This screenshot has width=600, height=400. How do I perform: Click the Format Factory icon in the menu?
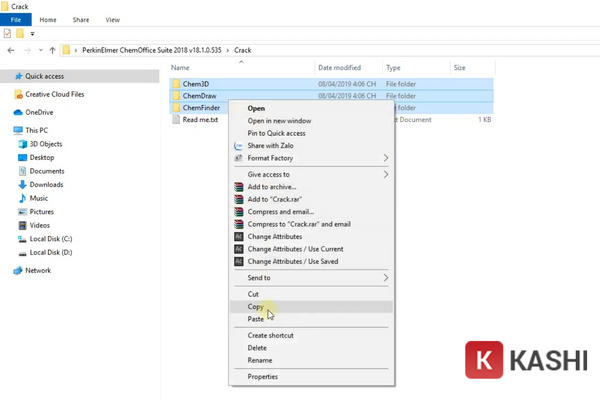pos(239,158)
